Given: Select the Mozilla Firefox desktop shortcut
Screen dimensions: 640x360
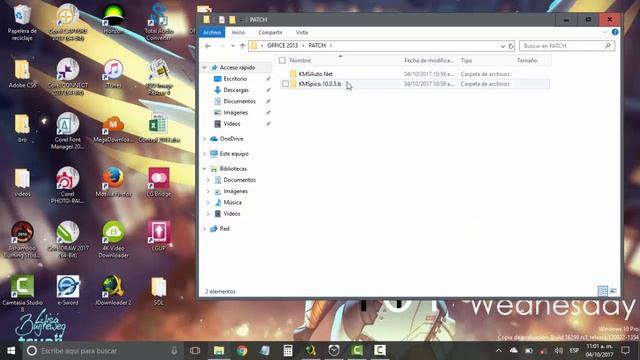Looking at the screenshot, I should click(x=113, y=182).
